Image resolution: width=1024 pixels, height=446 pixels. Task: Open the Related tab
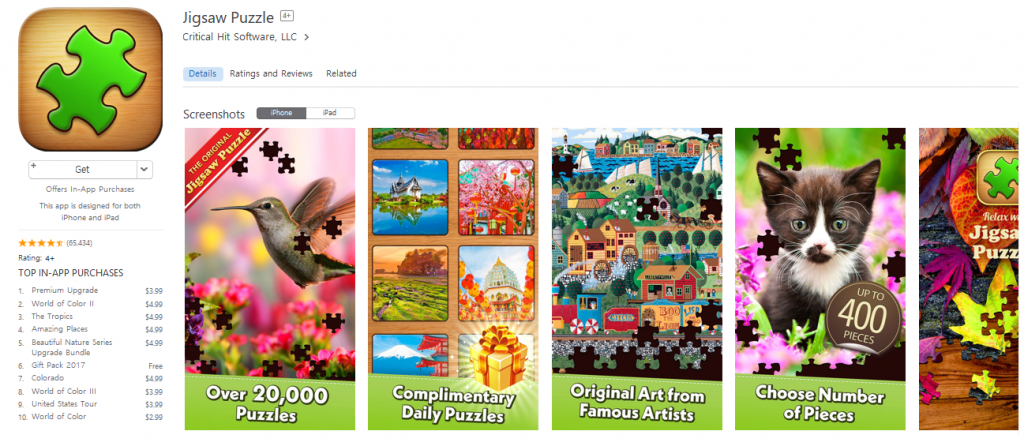coord(342,74)
